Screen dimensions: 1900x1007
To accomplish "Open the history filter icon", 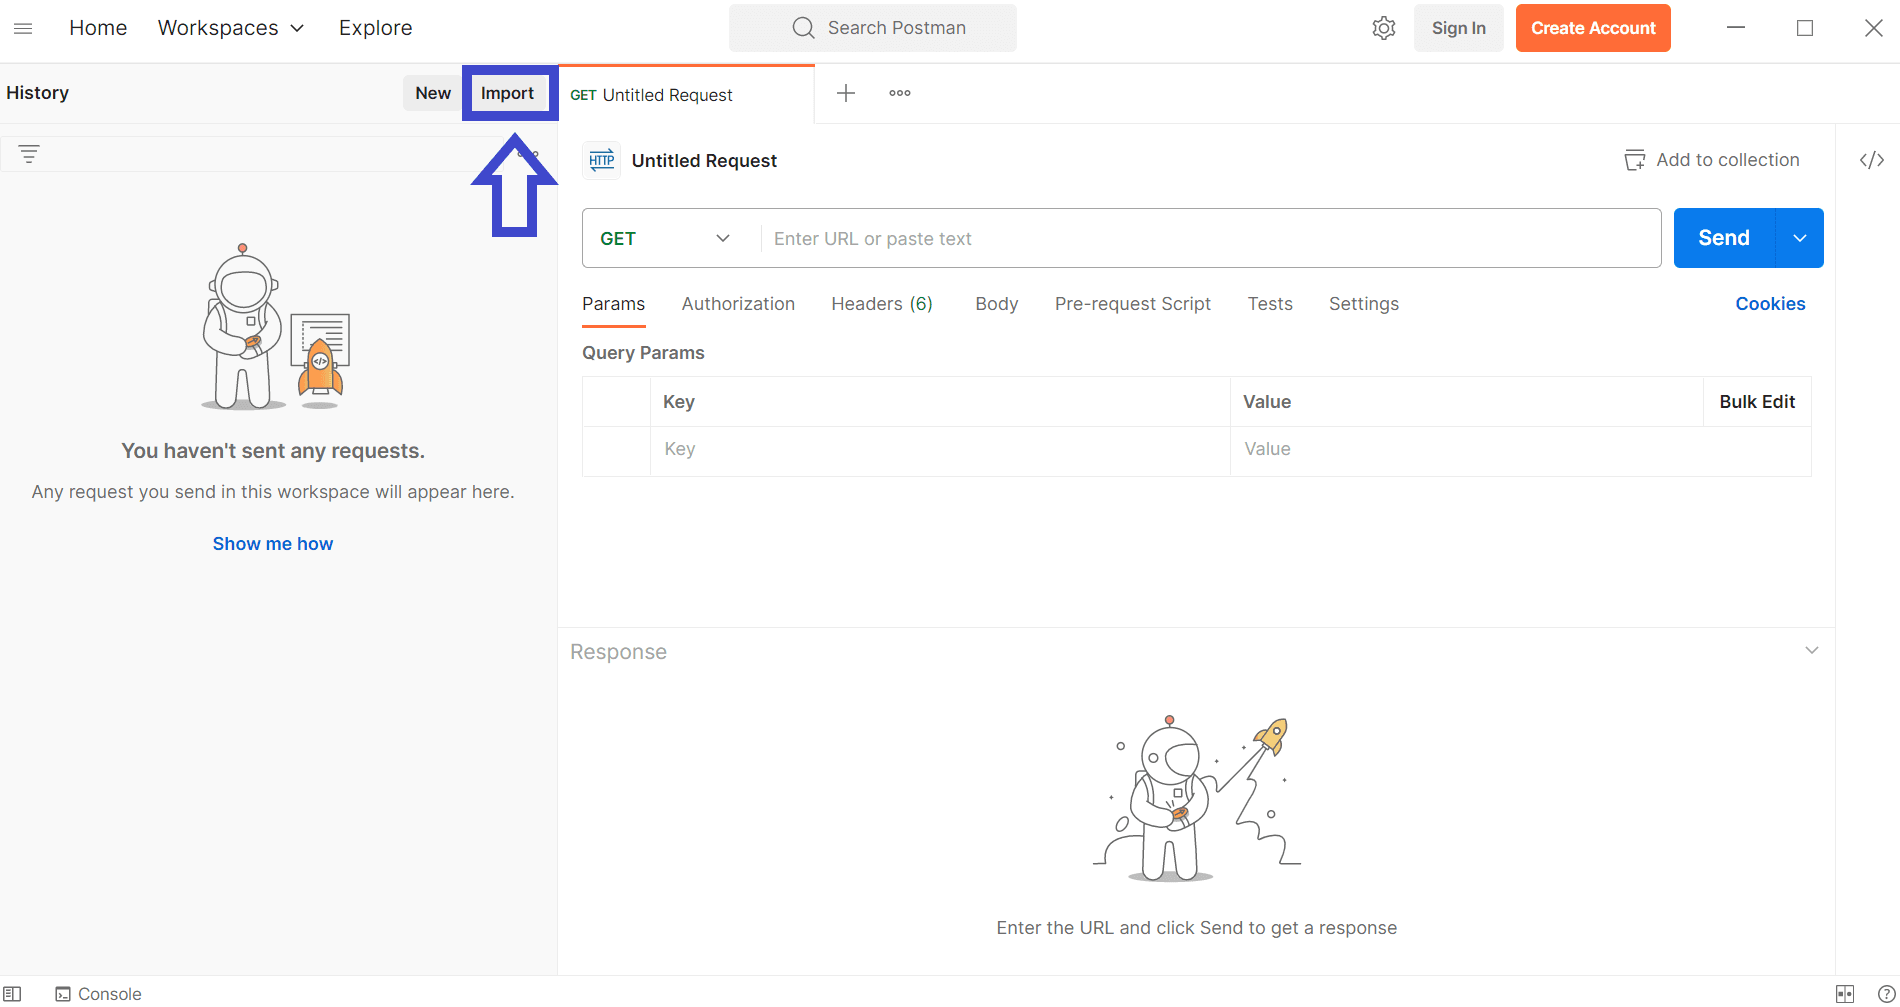I will click(x=29, y=154).
